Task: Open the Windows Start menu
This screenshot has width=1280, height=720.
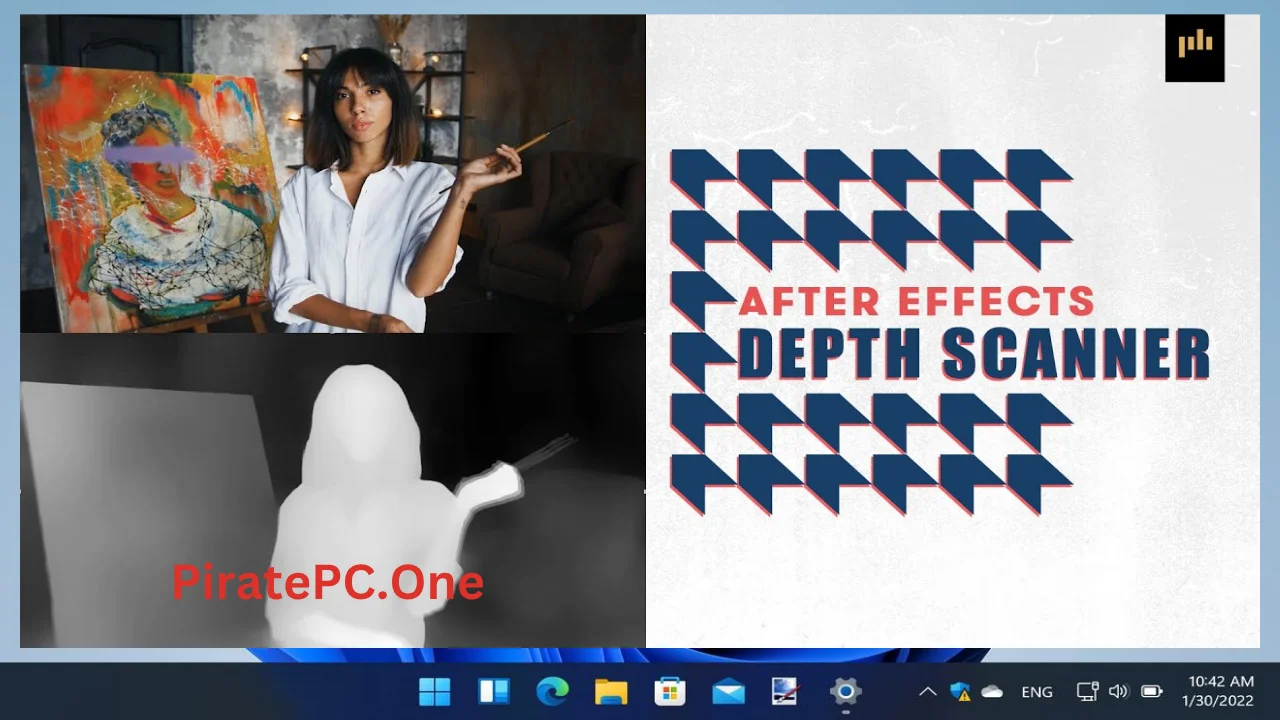Action: pyautogui.click(x=434, y=691)
